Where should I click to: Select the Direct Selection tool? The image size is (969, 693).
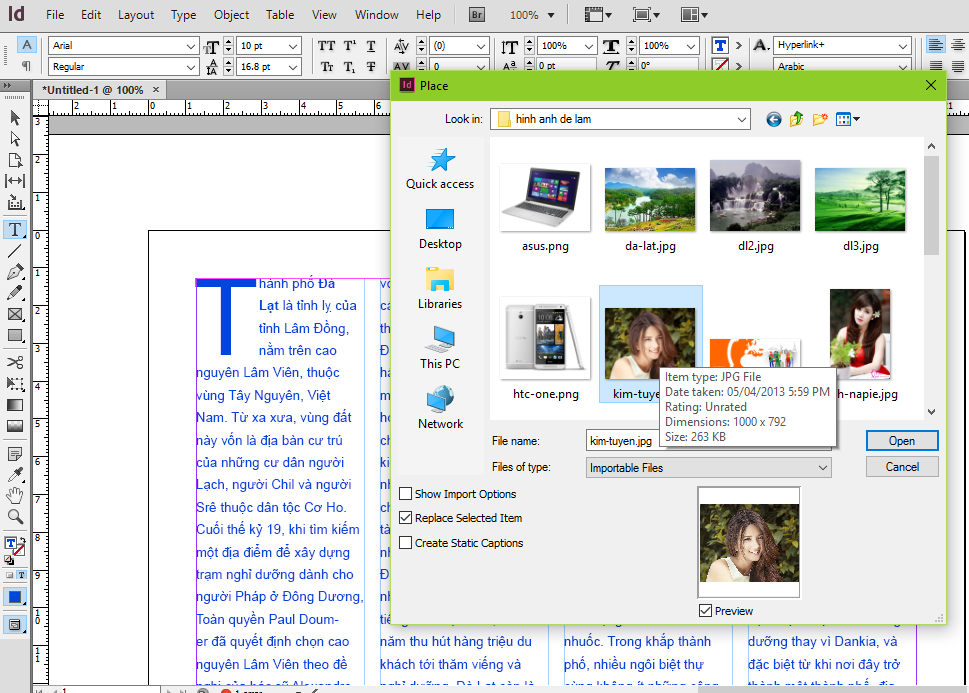15,138
